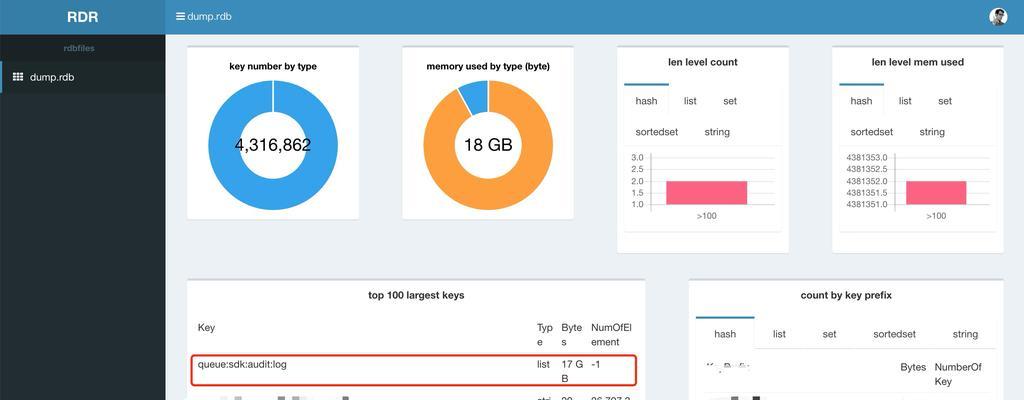This screenshot has height=400, width=1024.
Task: Select the sortedset tab in count by key prefix
Action: pyautogui.click(x=895, y=333)
